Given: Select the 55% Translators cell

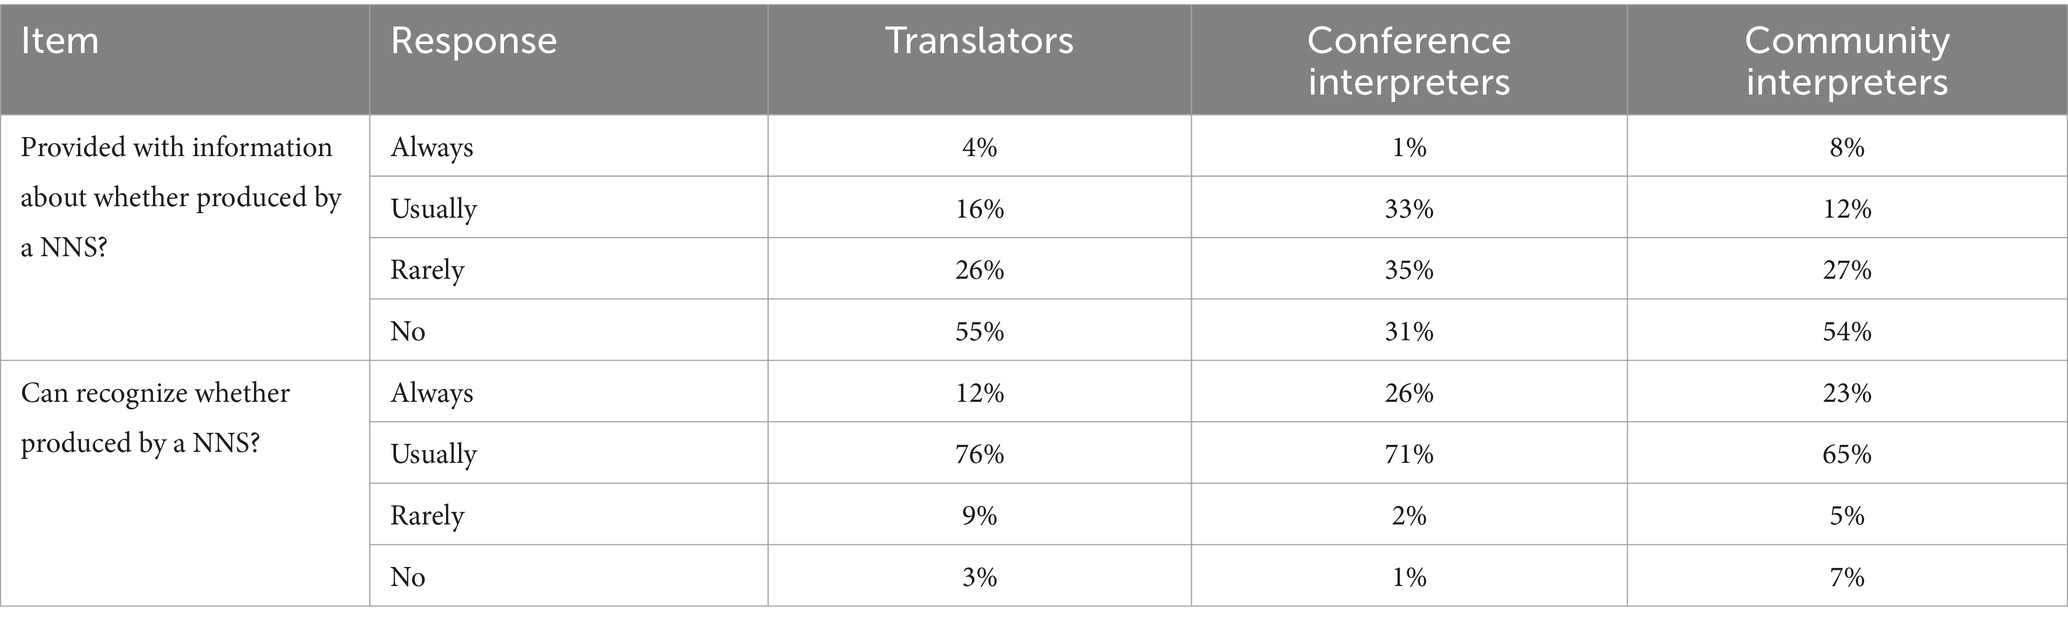Looking at the screenshot, I should [979, 330].
